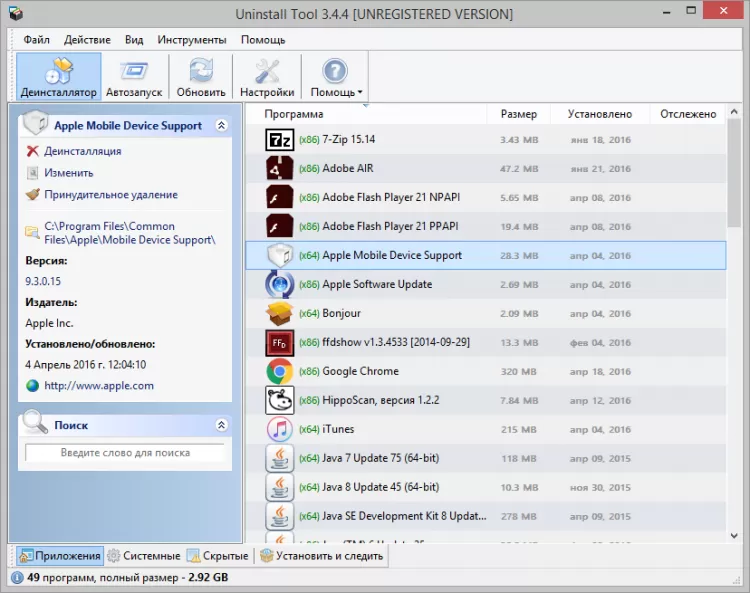Viewport: 750px width, 593px height.
Task: Switch to the Системные tab
Action: 145,556
